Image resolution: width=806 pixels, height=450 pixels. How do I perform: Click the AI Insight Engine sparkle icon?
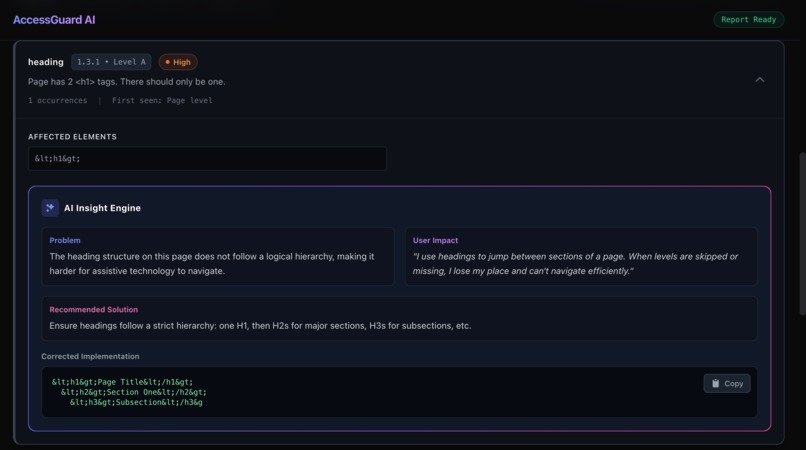(x=50, y=208)
